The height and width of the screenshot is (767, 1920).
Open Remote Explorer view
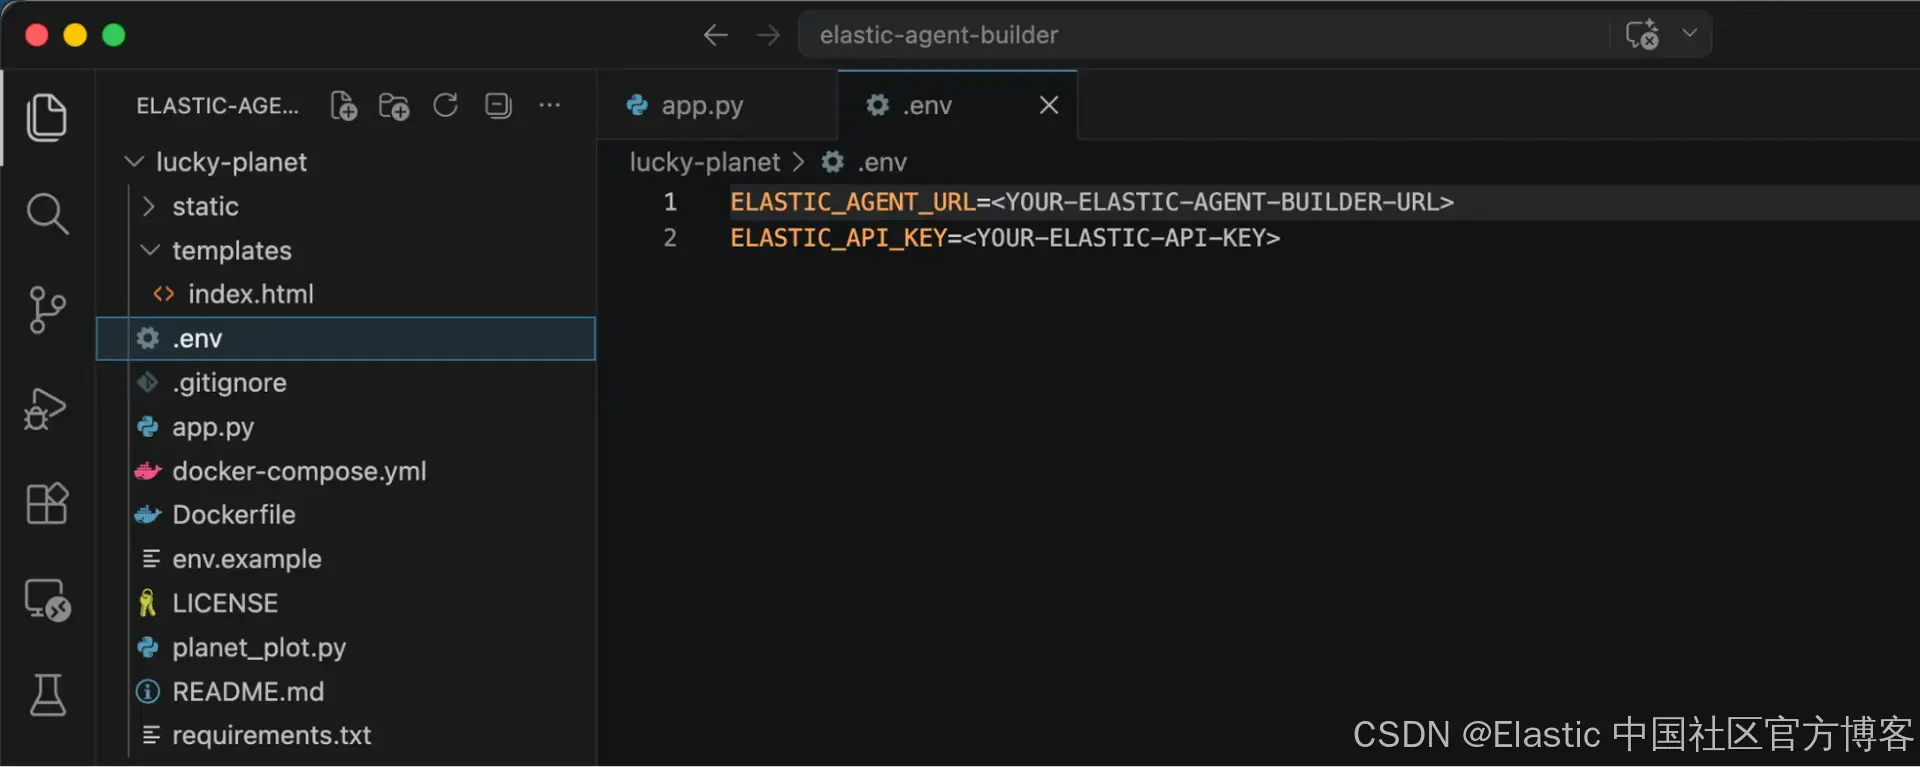click(x=47, y=600)
